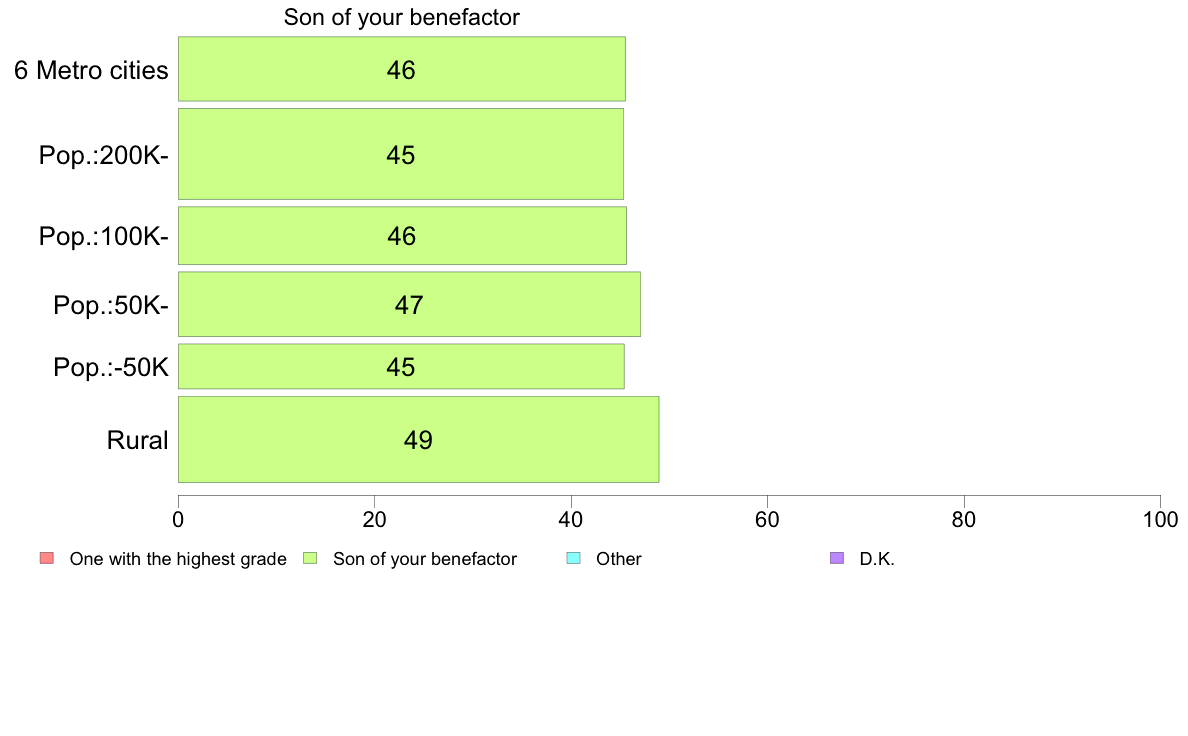Click the purple 'D.K.' legend swatch
This screenshot has height=736, width=1188.
coord(836,559)
